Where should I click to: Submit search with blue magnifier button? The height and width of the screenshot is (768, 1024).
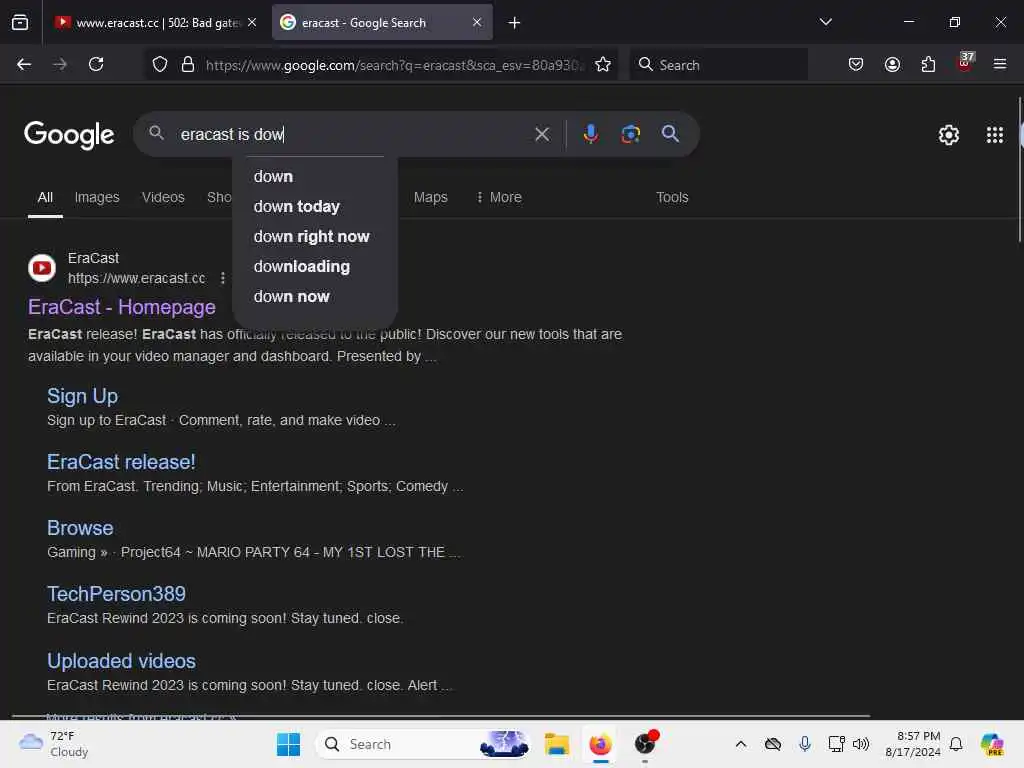[670, 134]
